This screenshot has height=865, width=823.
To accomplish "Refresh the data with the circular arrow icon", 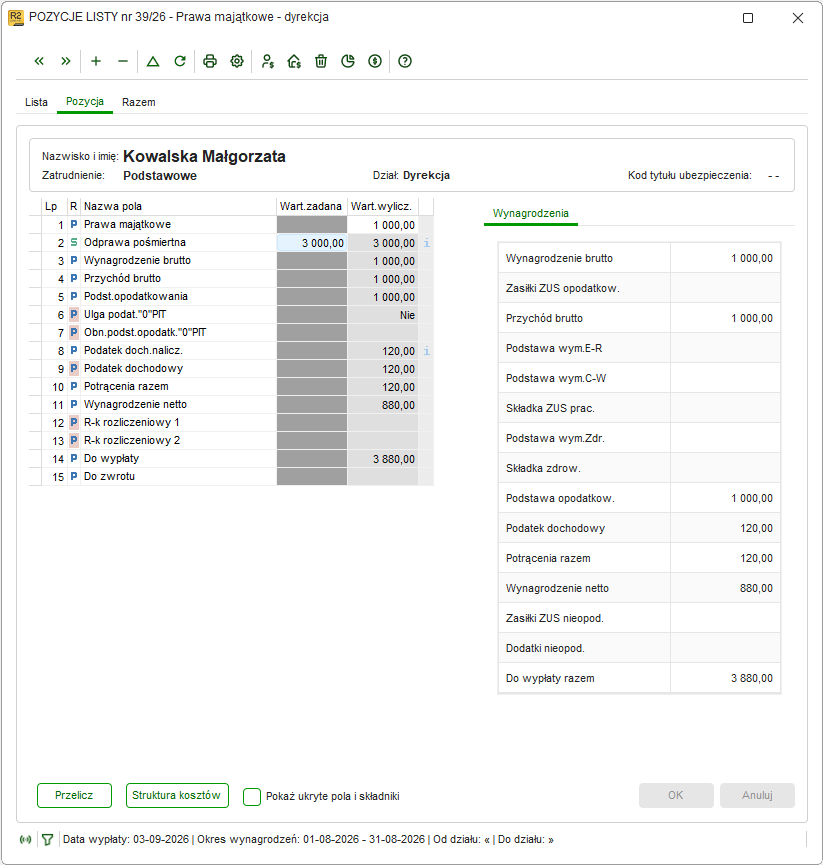I will [x=180, y=61].
